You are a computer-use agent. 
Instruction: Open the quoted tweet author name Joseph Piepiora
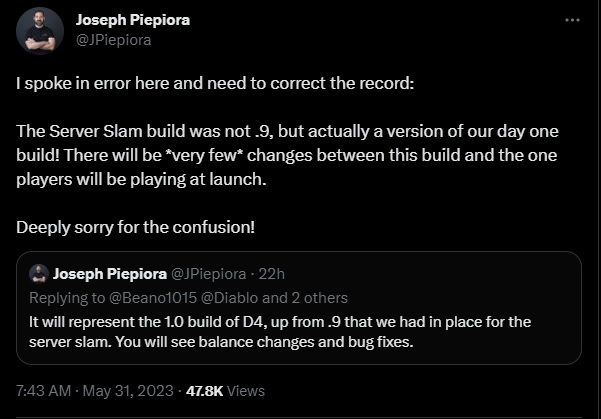110,274
